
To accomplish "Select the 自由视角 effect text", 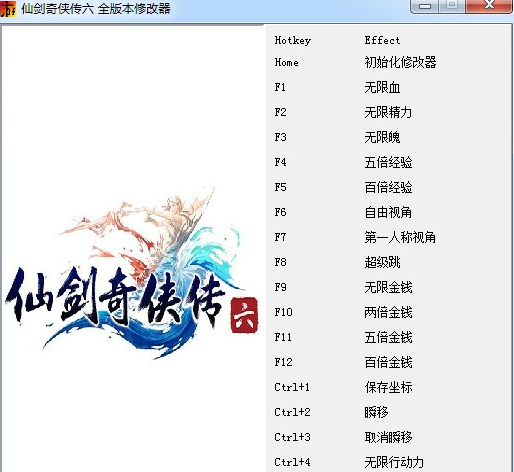I will pos(388,212).
